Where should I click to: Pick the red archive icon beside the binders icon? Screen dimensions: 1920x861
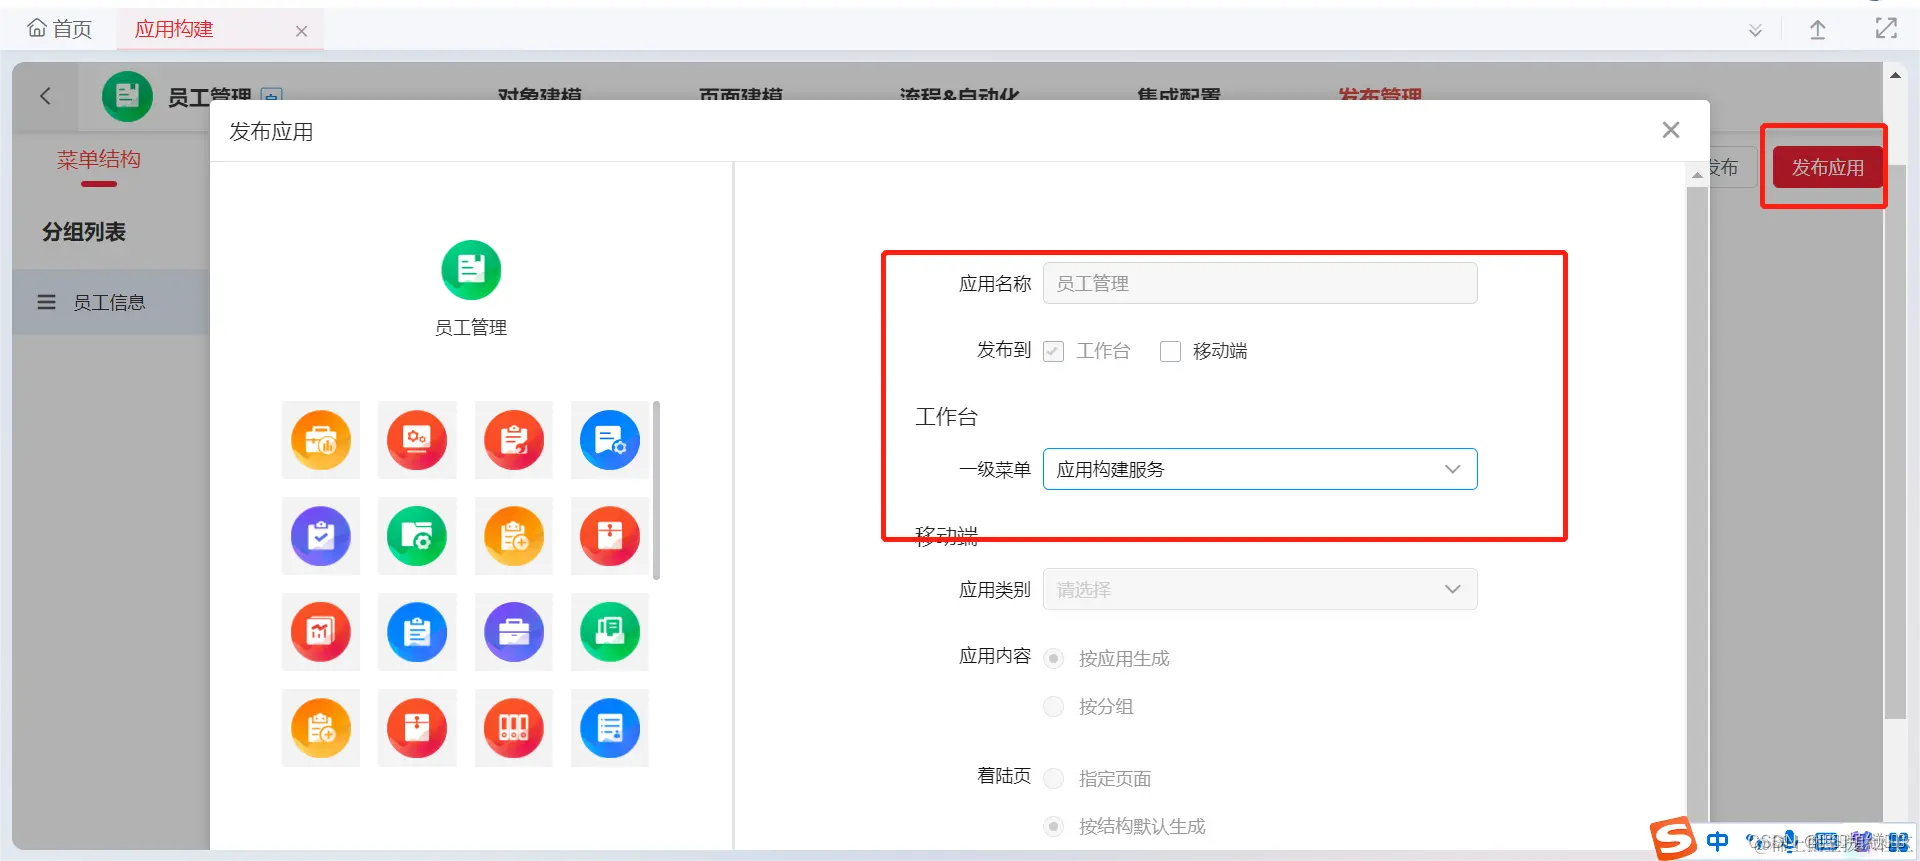click(x=417, y=728)
